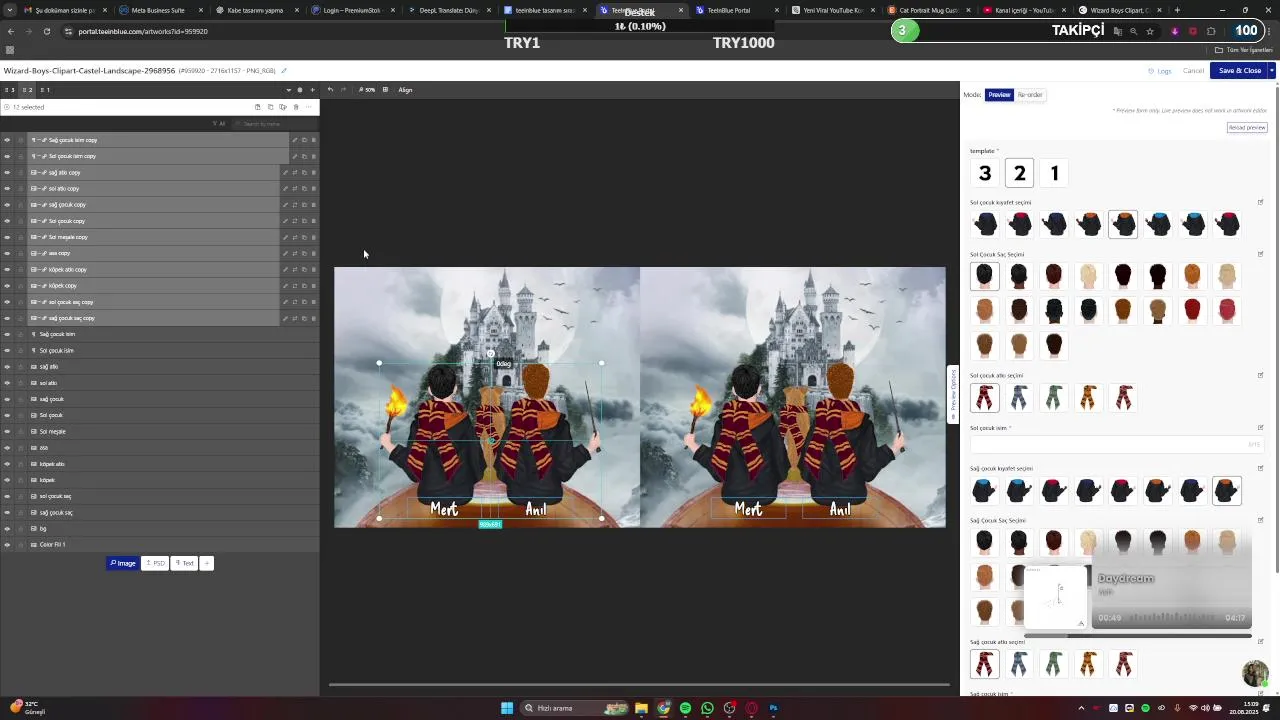Pick the blonde hair for Sol Çocuk Saç
The image size is (1280, 720).
point(1089,276)
